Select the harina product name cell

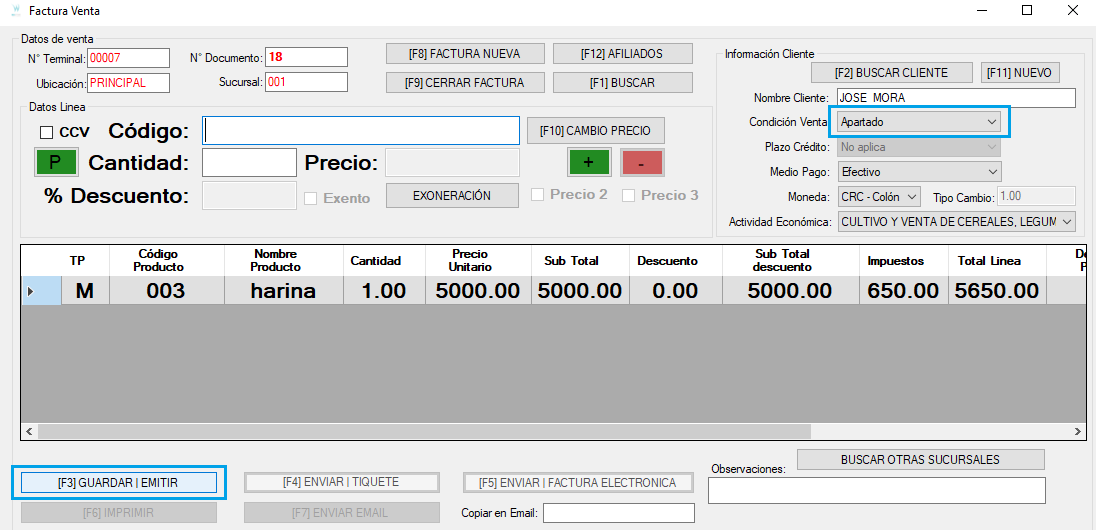tap(284, 291)
